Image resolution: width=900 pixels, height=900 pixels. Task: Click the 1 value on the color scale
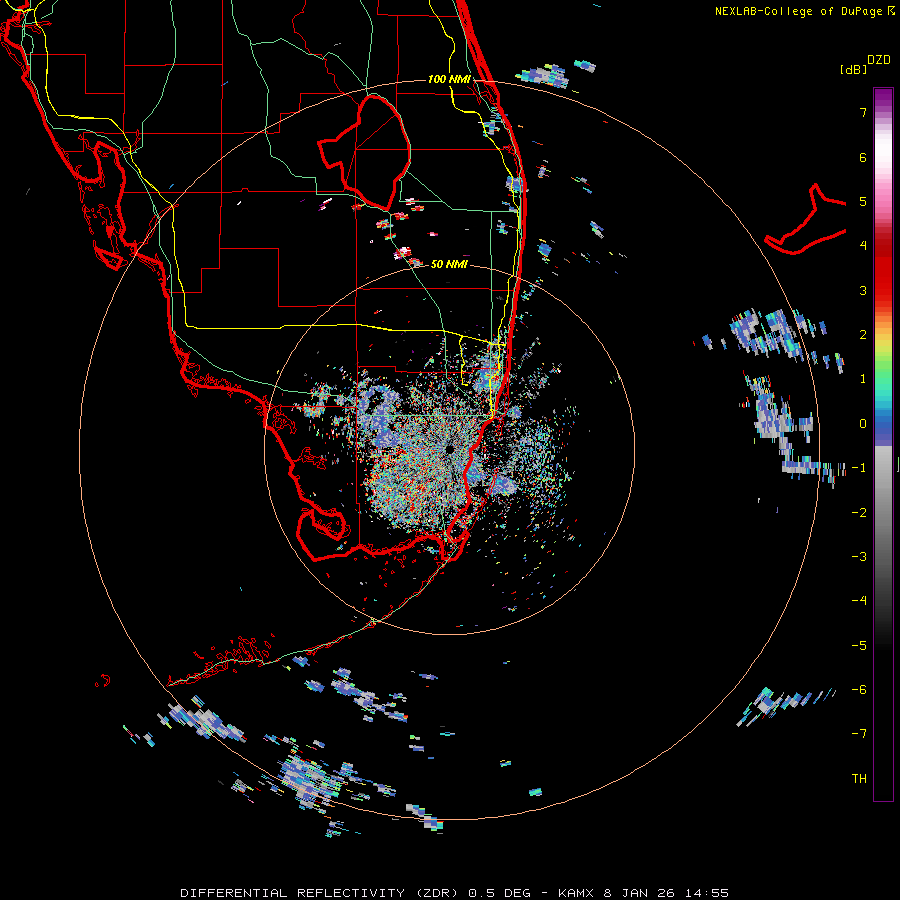point(863,379)
